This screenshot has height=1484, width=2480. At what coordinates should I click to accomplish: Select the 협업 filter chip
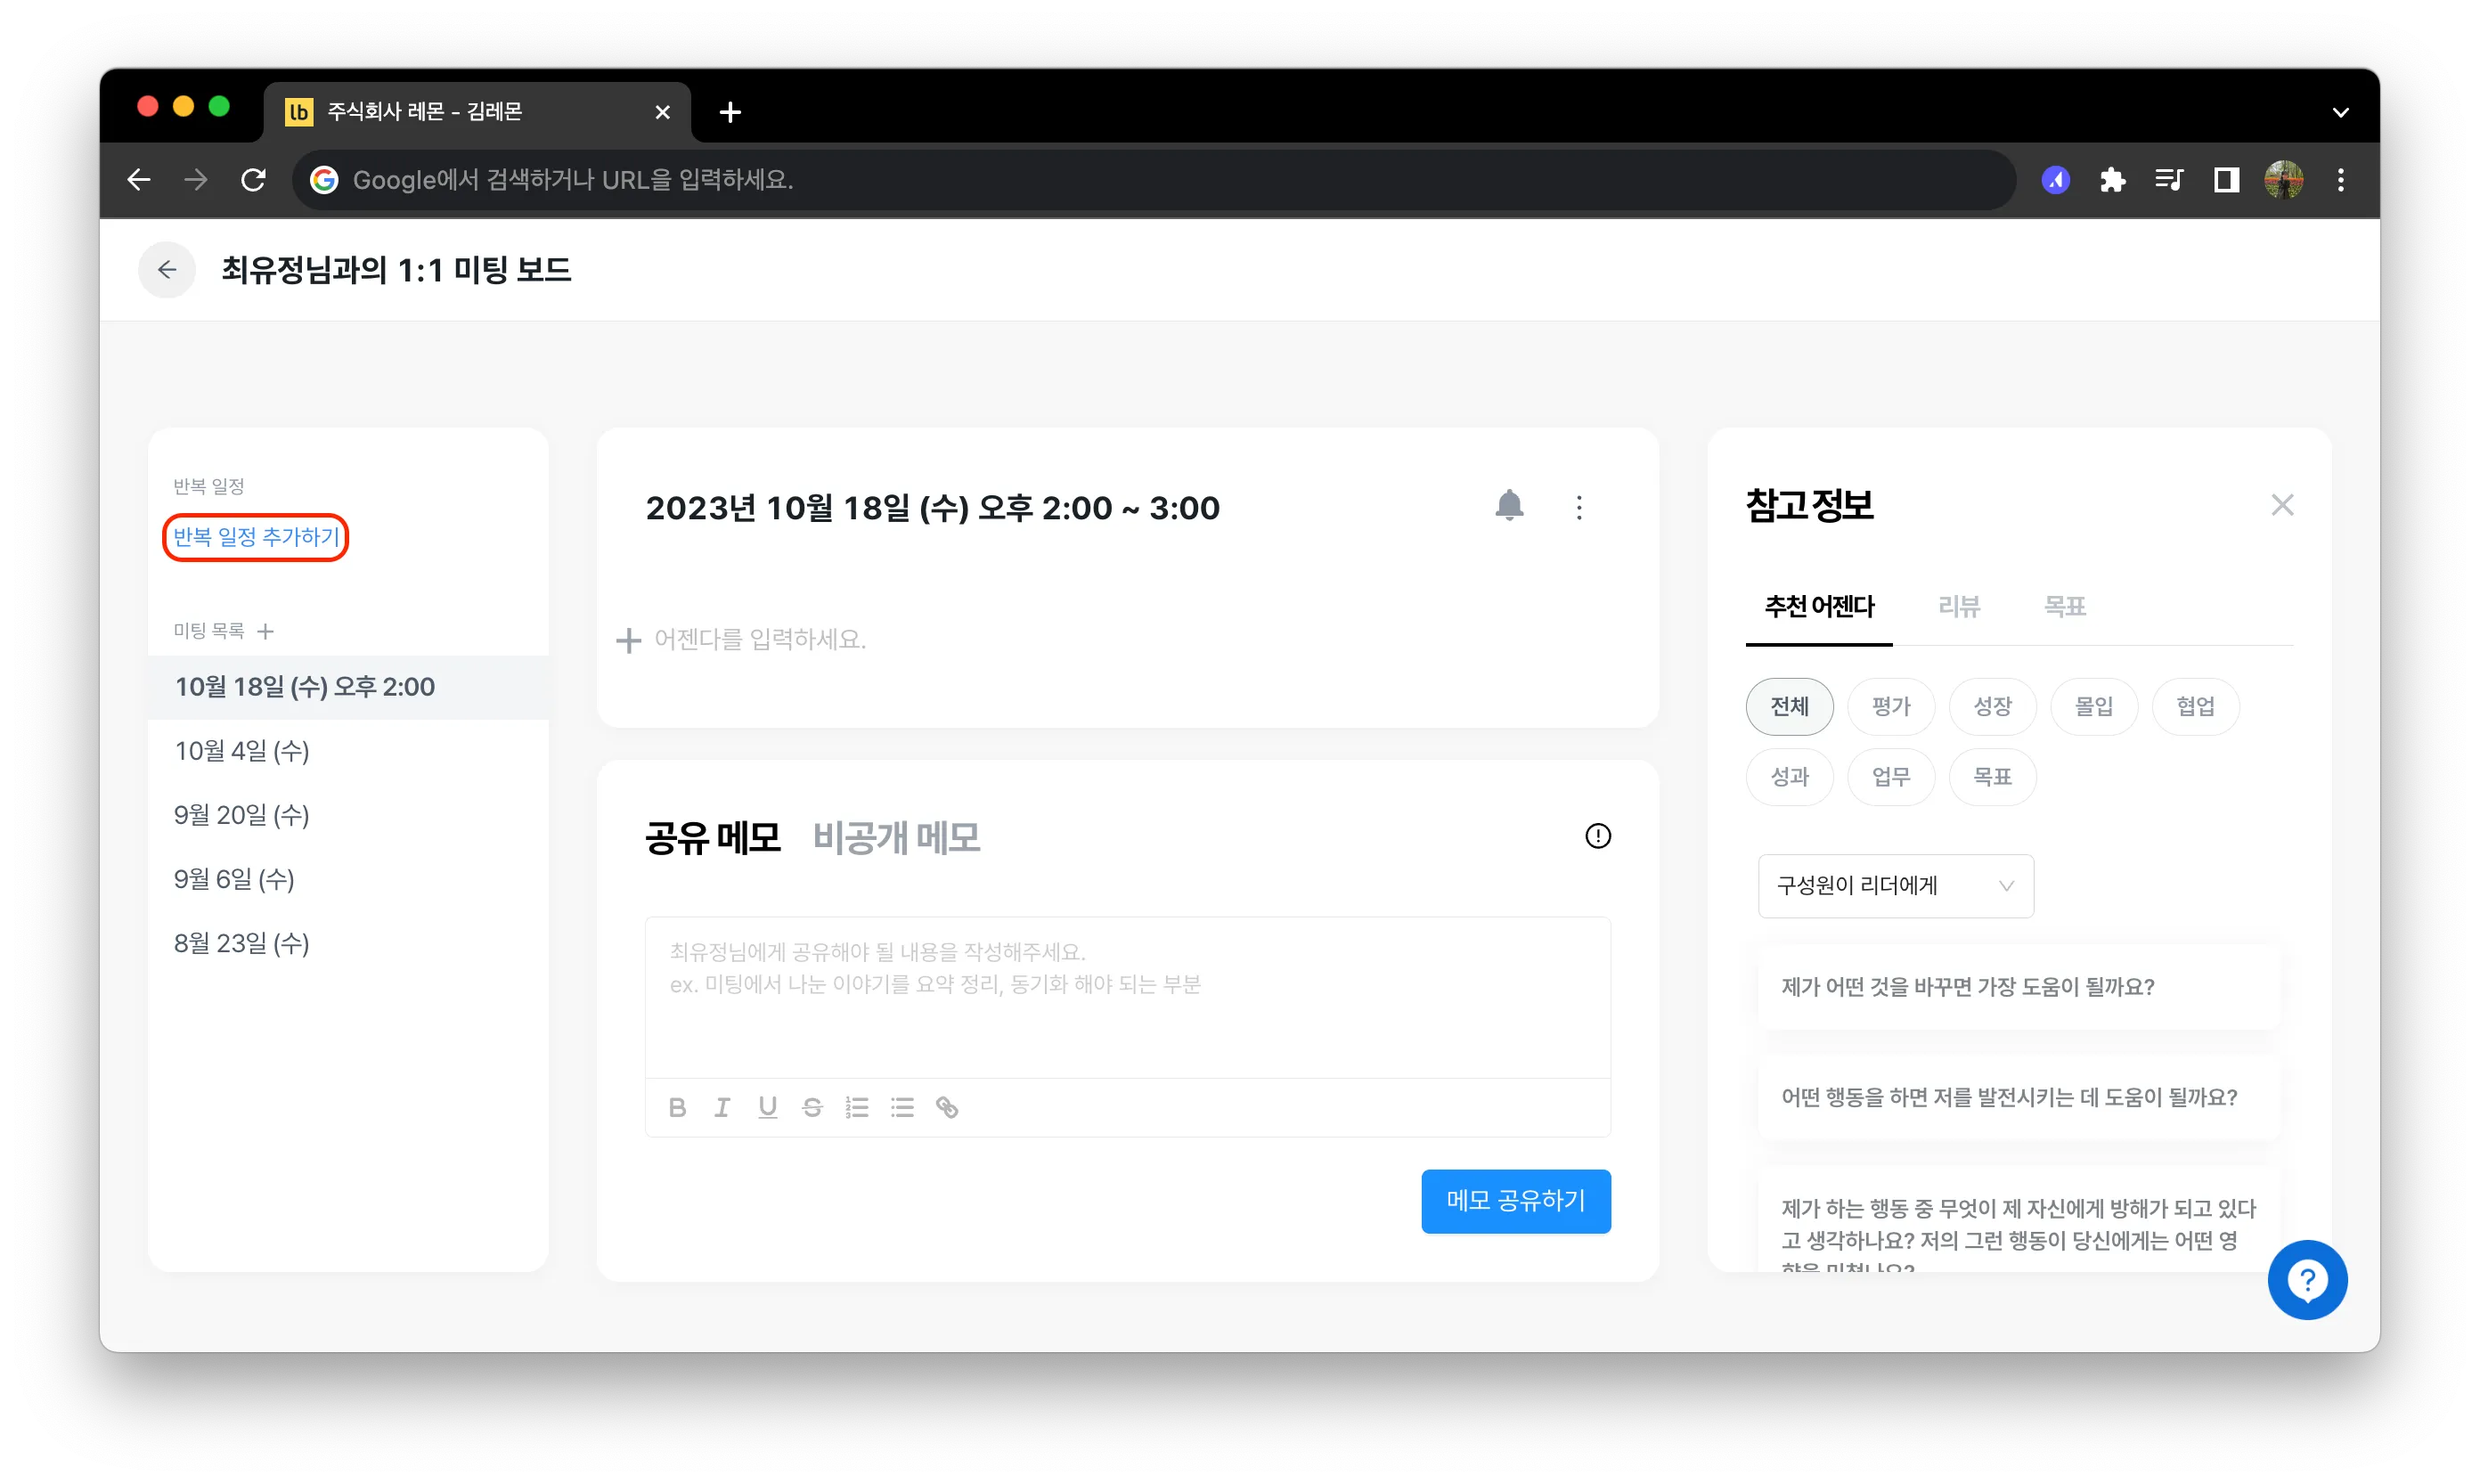coord(2196,707)
